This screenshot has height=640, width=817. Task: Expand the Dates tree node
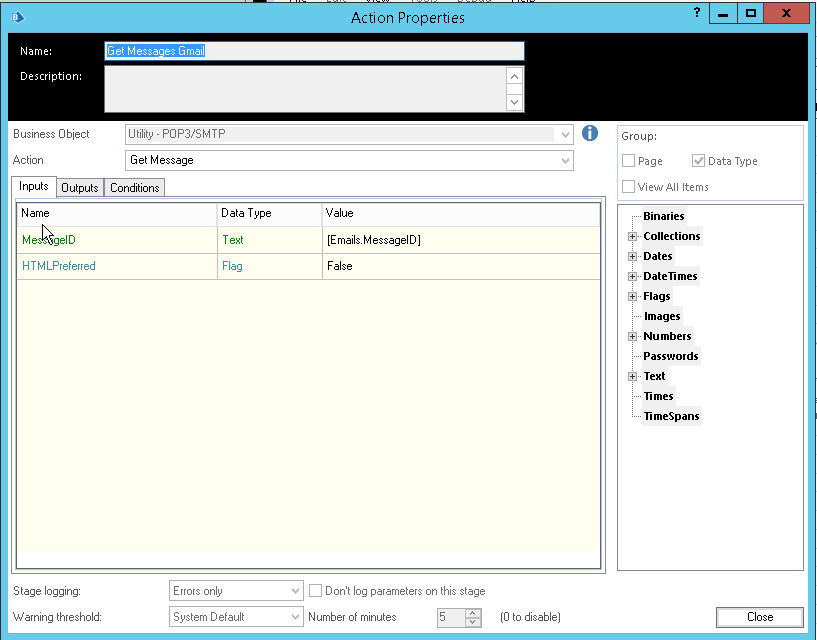click(633, 256)
